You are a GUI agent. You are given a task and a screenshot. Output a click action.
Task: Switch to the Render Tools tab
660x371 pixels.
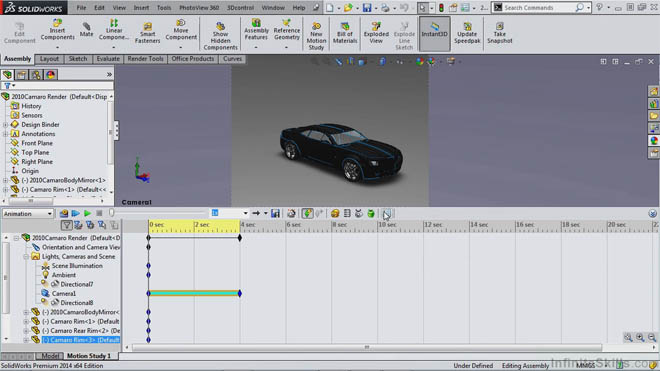tap(145, 59)
